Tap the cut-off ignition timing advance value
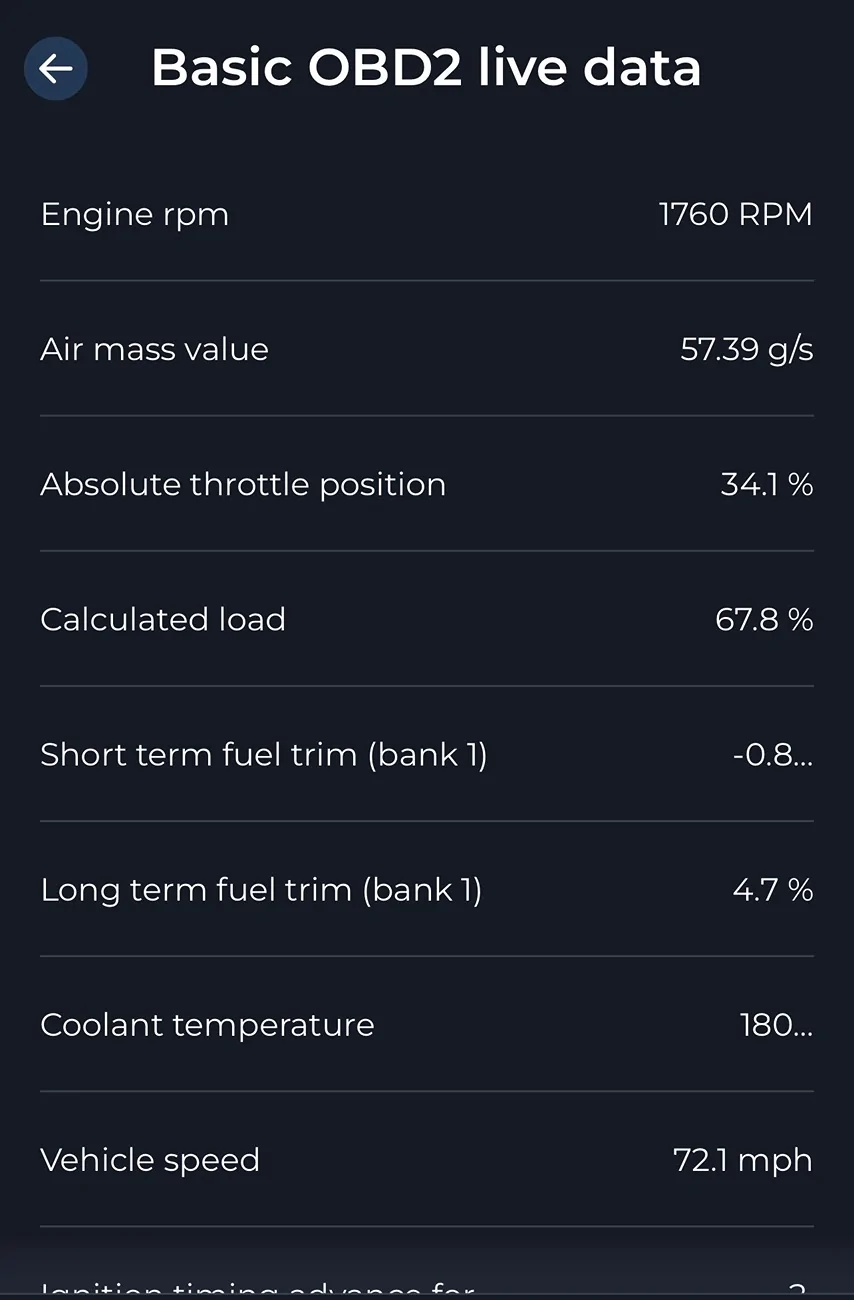This screenshot has width=854, height=1300. pyautogui.click(x=796, y=1290)
